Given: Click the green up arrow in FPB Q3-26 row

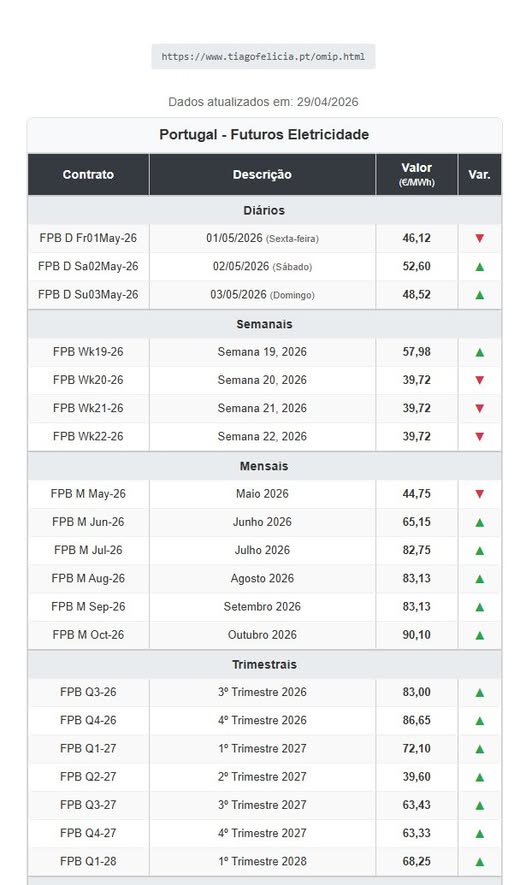Looking at the screenshot, I should (x=479, y=693).
